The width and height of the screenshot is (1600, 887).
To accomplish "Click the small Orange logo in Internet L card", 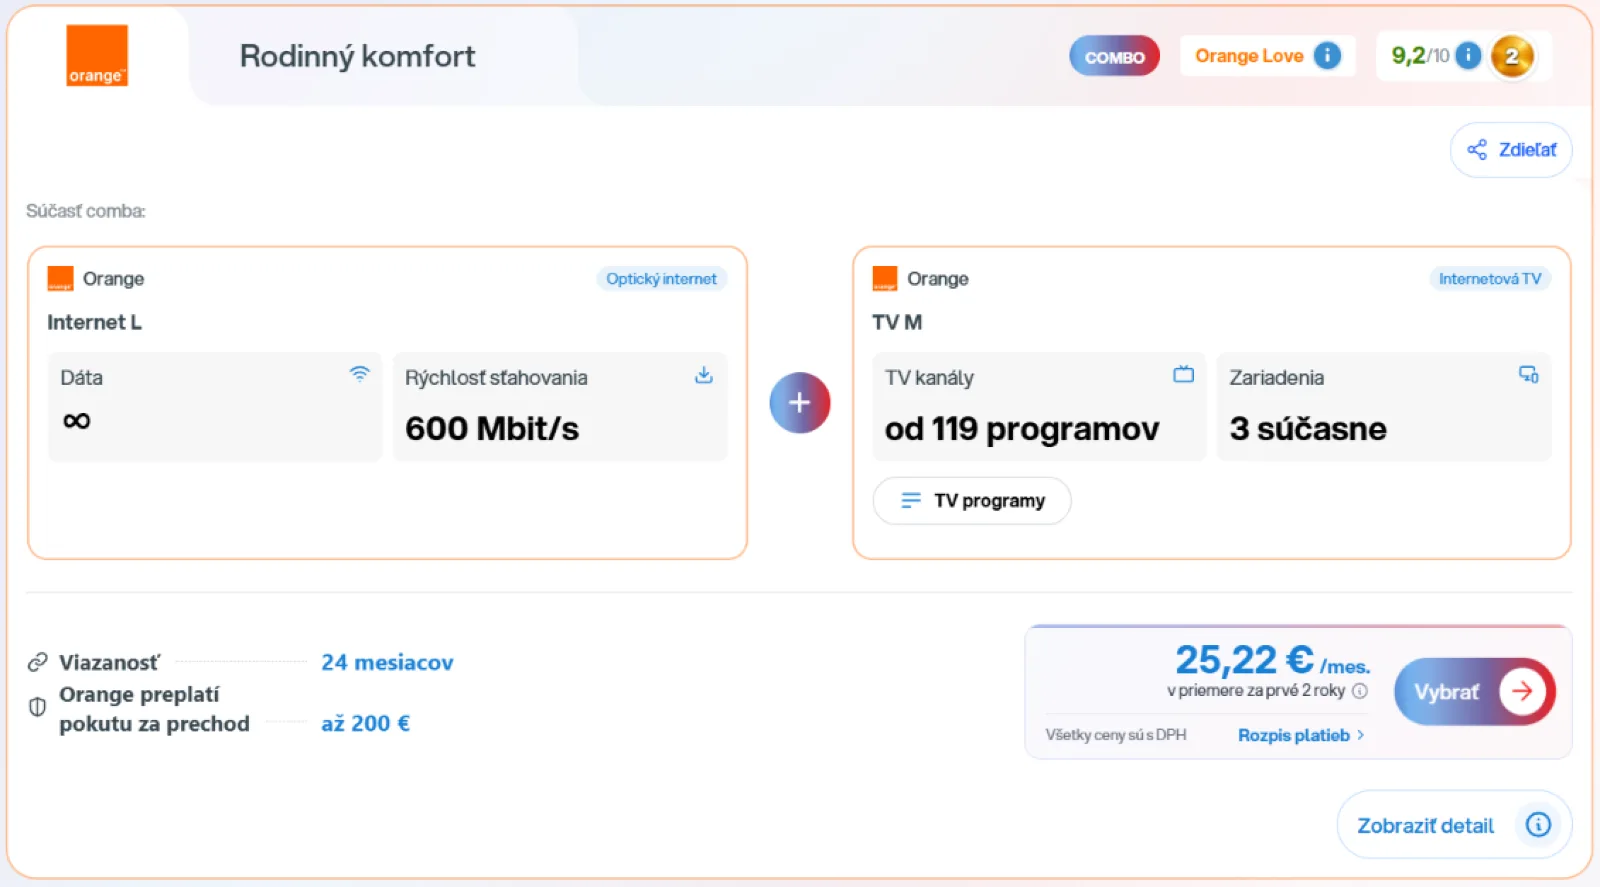I will point(60,279).
